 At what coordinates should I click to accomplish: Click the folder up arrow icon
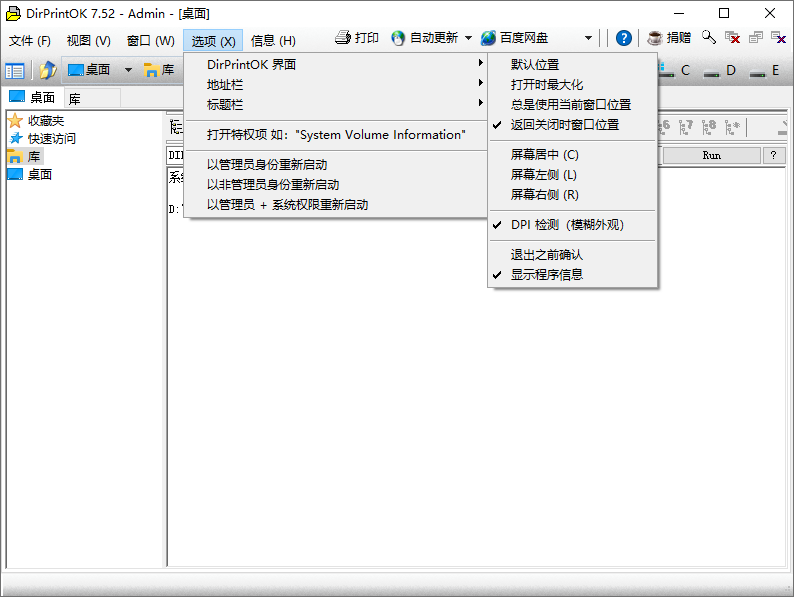click(x=48, y=70)
